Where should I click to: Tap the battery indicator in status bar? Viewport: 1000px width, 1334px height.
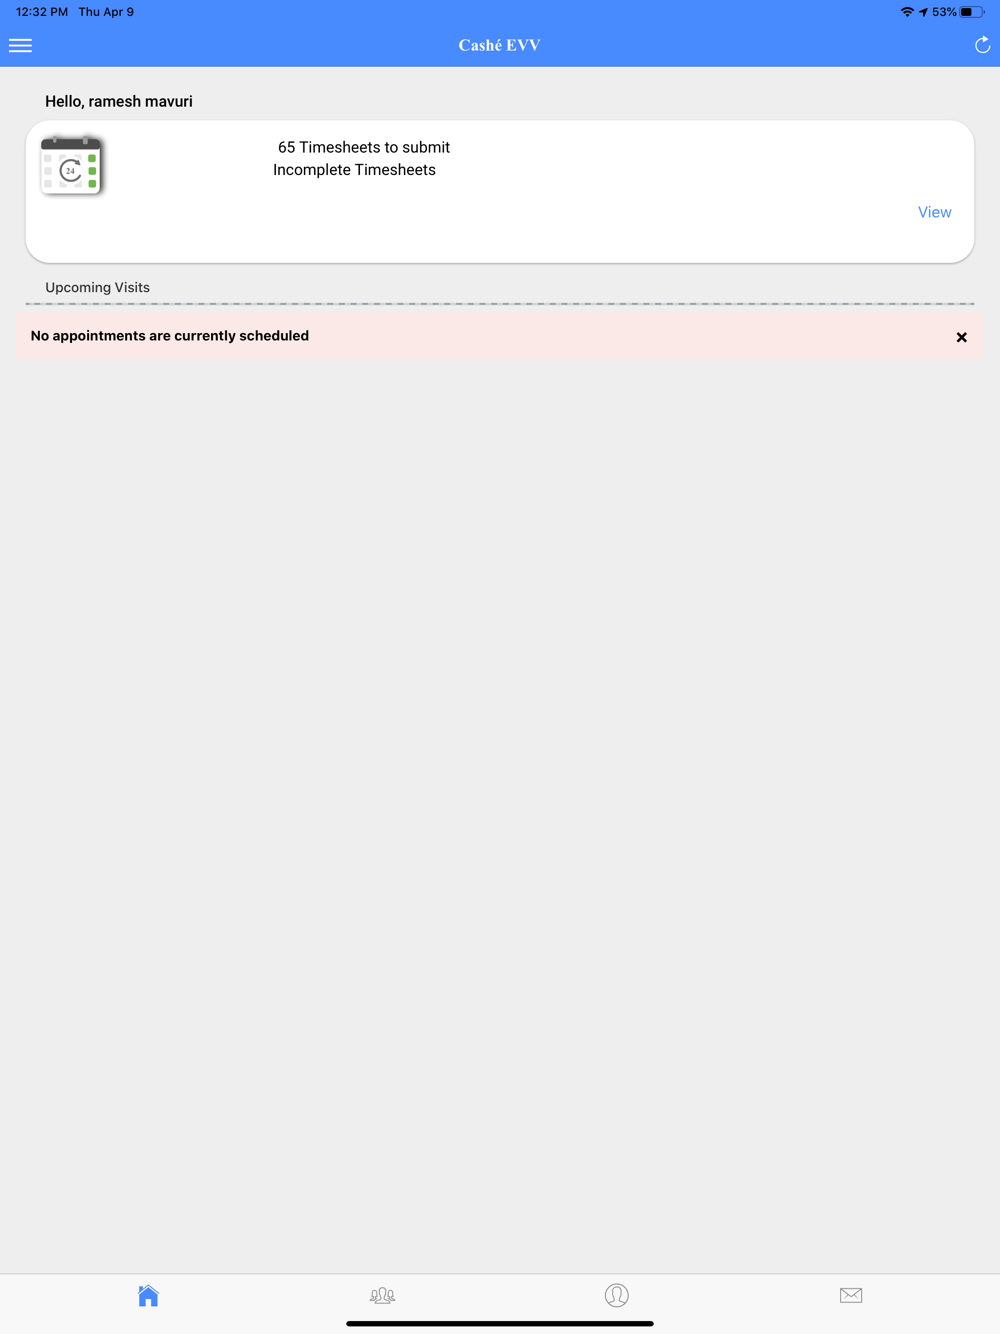[x=972, y=12]
